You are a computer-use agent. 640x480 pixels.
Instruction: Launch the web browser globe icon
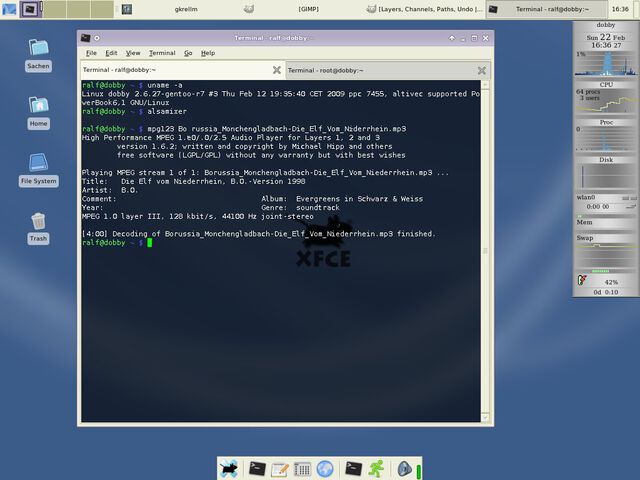325,469
